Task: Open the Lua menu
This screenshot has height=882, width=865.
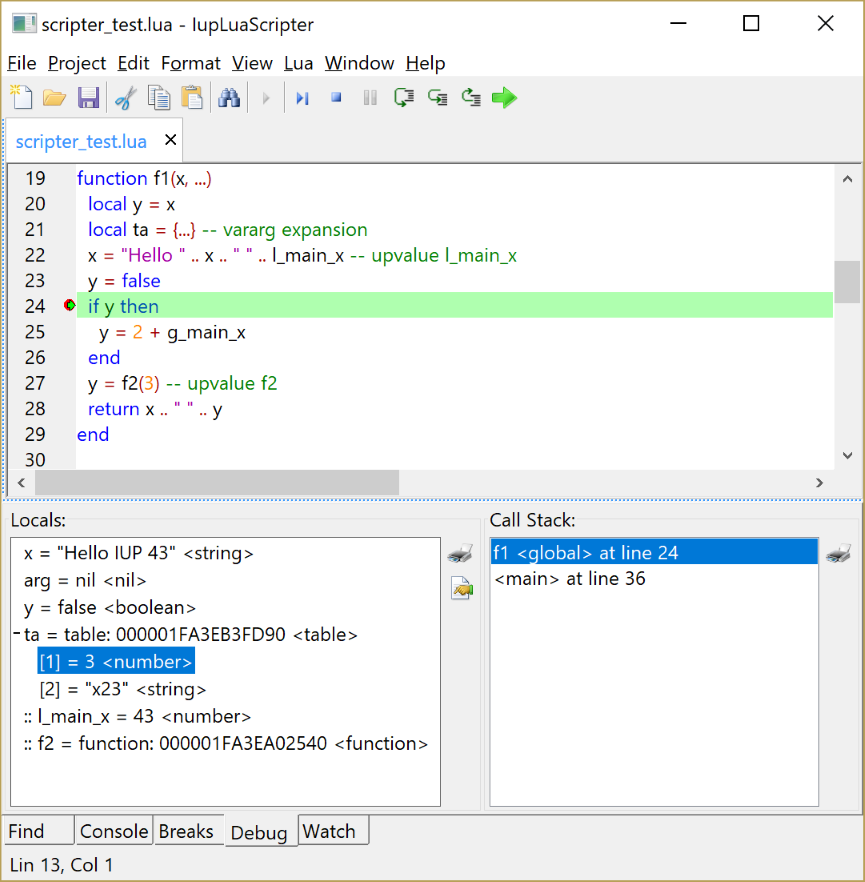Action: 298,63
